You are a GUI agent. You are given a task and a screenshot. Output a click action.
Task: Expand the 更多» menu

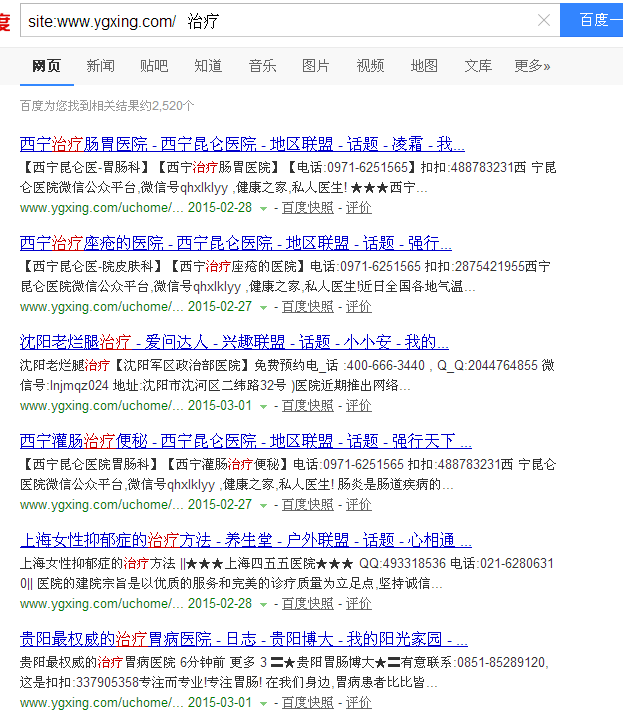pyautogui.click(x=532, y=66)
